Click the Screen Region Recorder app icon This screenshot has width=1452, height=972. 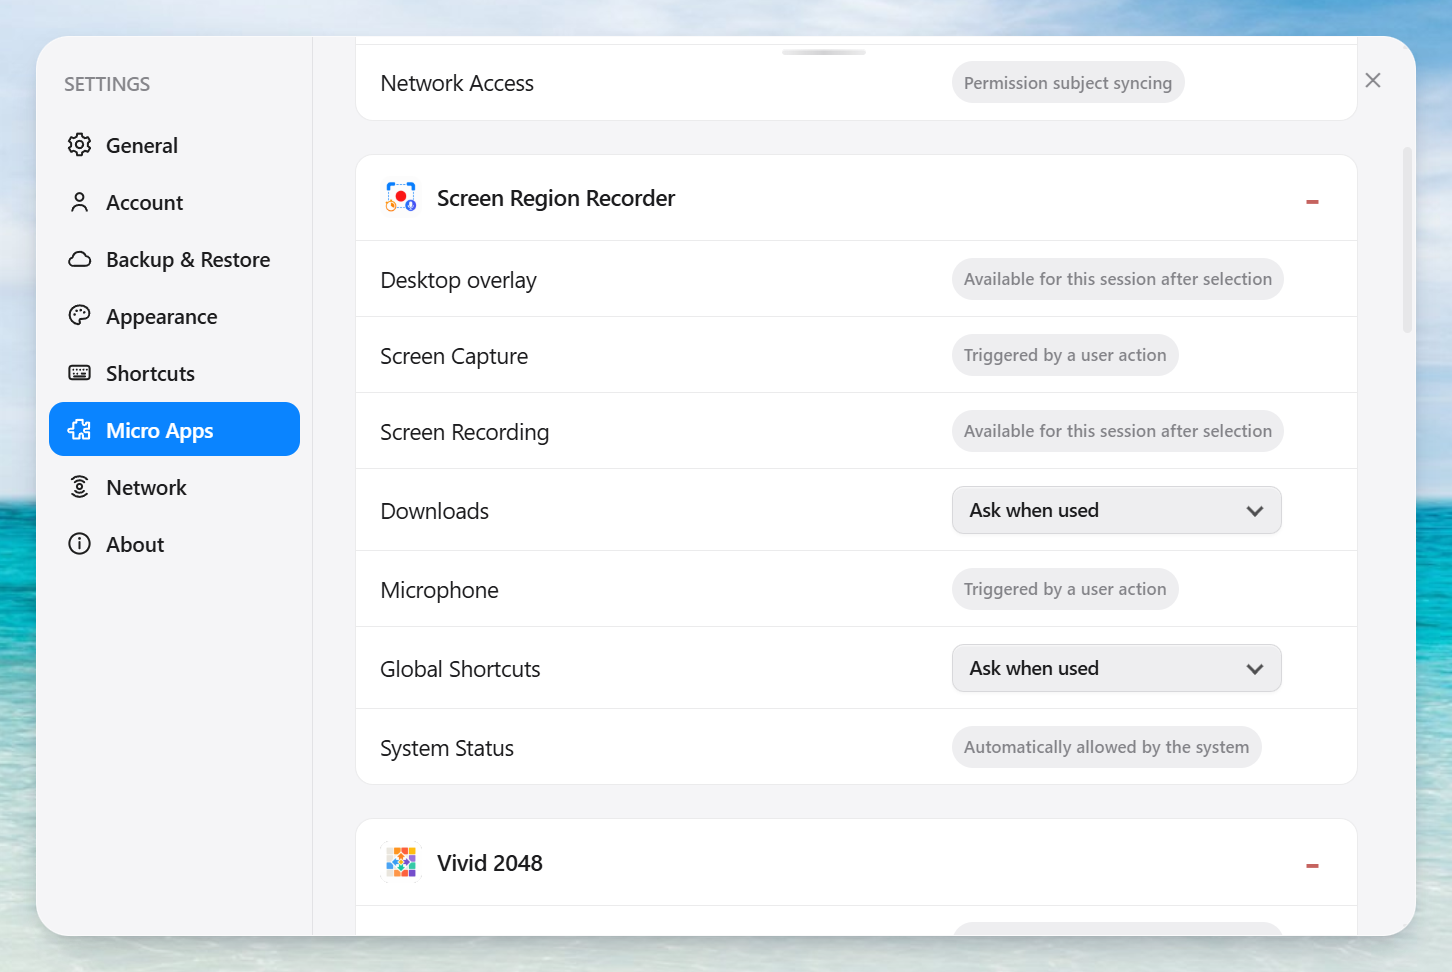(x=401, y=198)
